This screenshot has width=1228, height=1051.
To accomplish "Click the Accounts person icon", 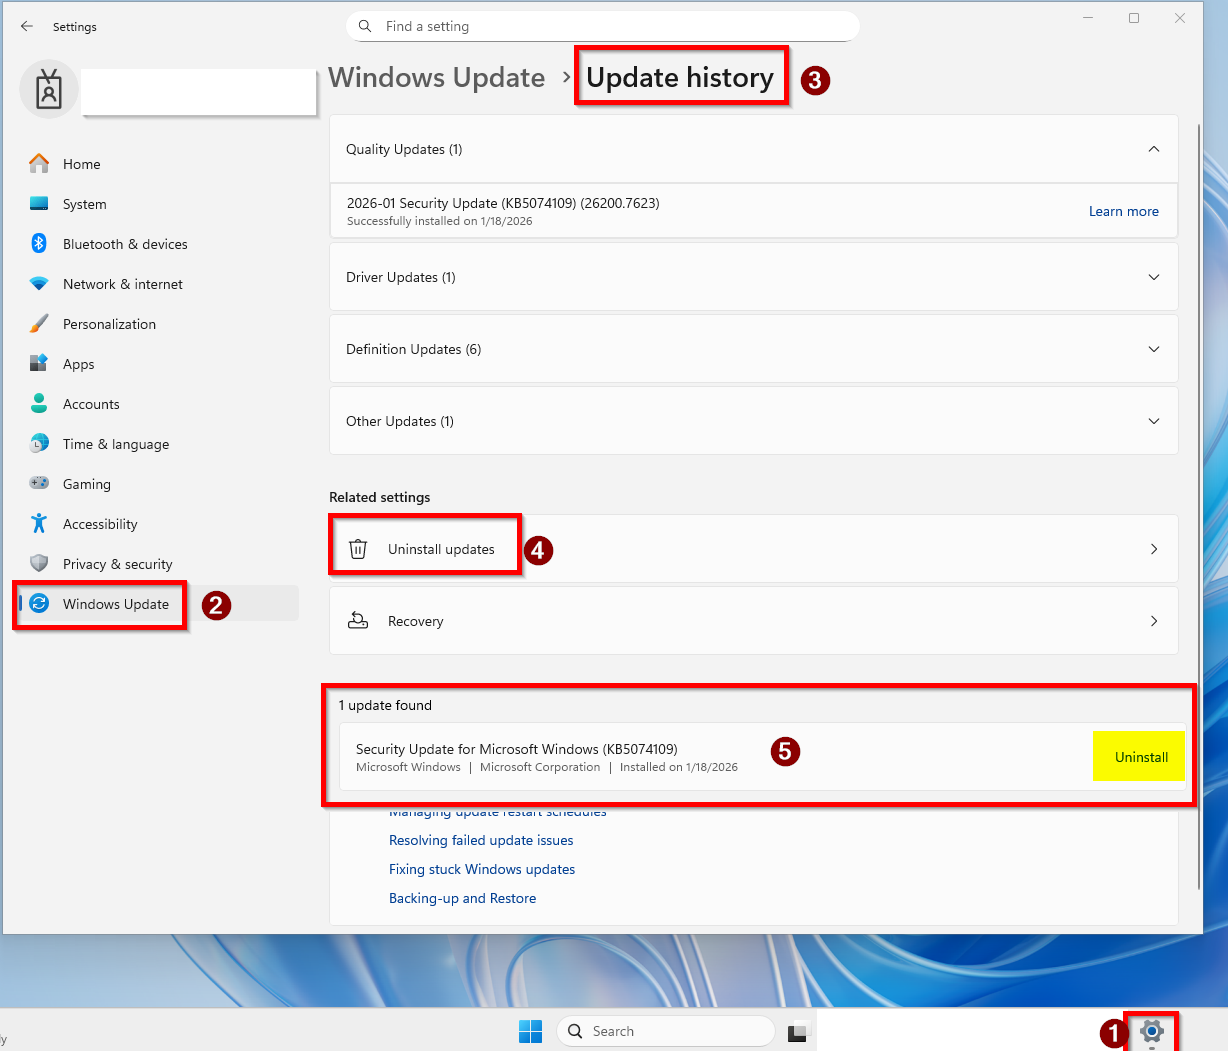I will [39, 403].
